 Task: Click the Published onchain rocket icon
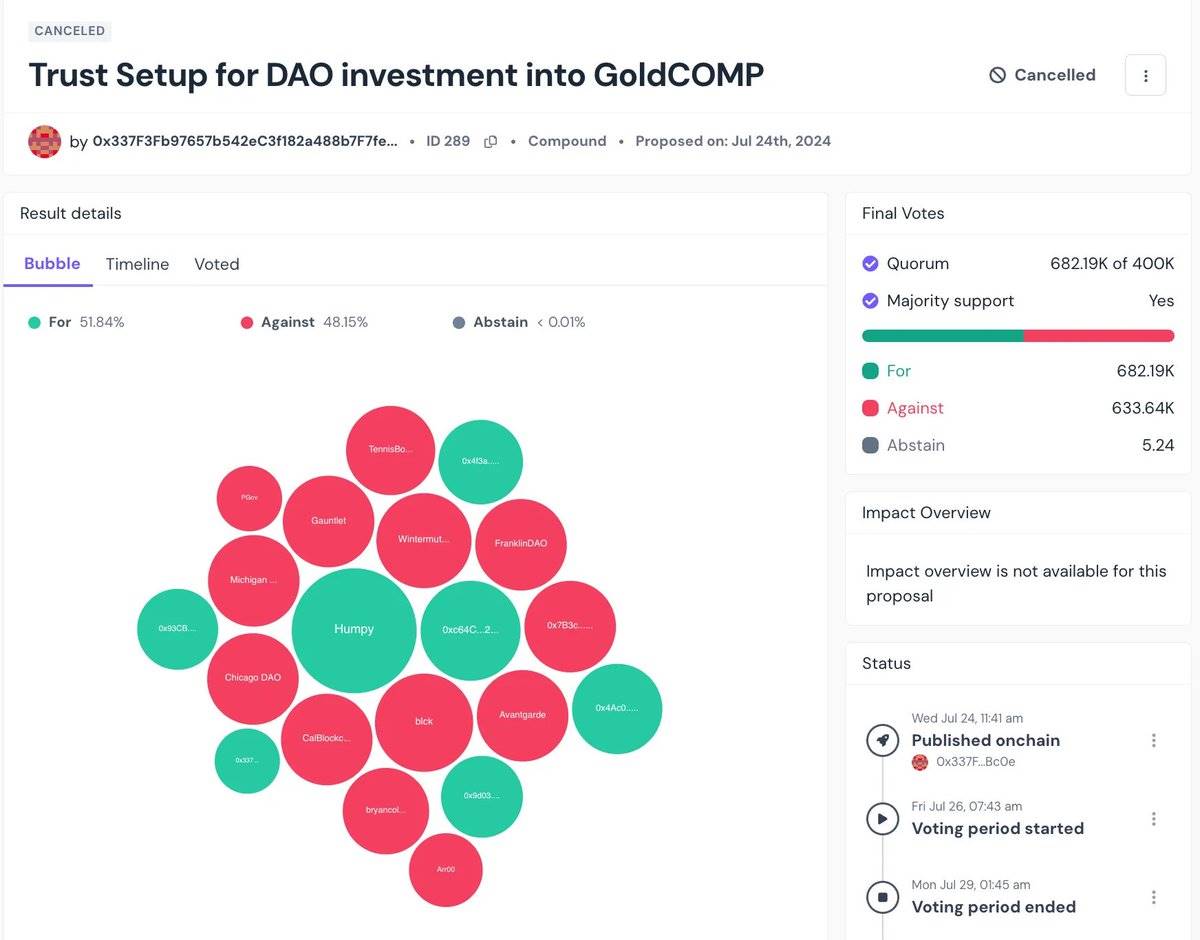point(882,741)
